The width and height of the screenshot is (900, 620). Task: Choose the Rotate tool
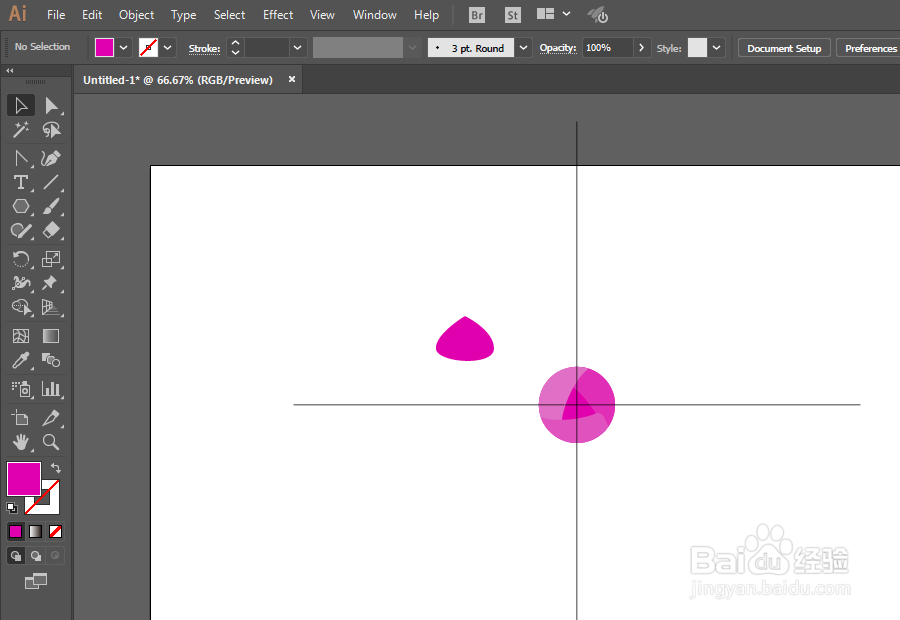(x=21, y=259)
